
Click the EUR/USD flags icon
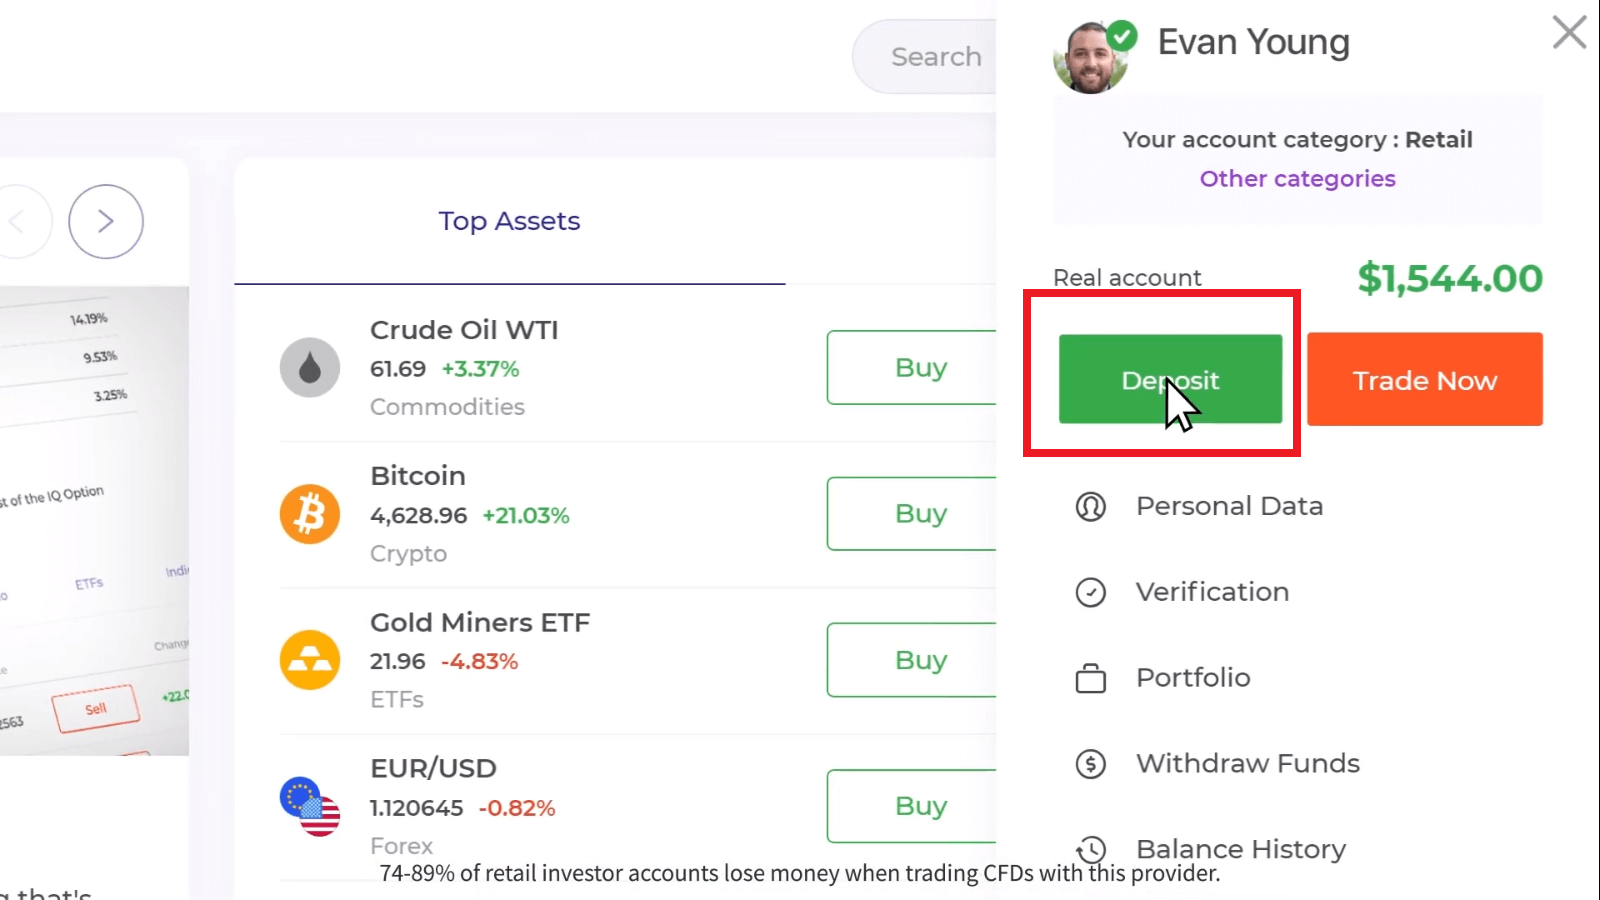(310, 806)
